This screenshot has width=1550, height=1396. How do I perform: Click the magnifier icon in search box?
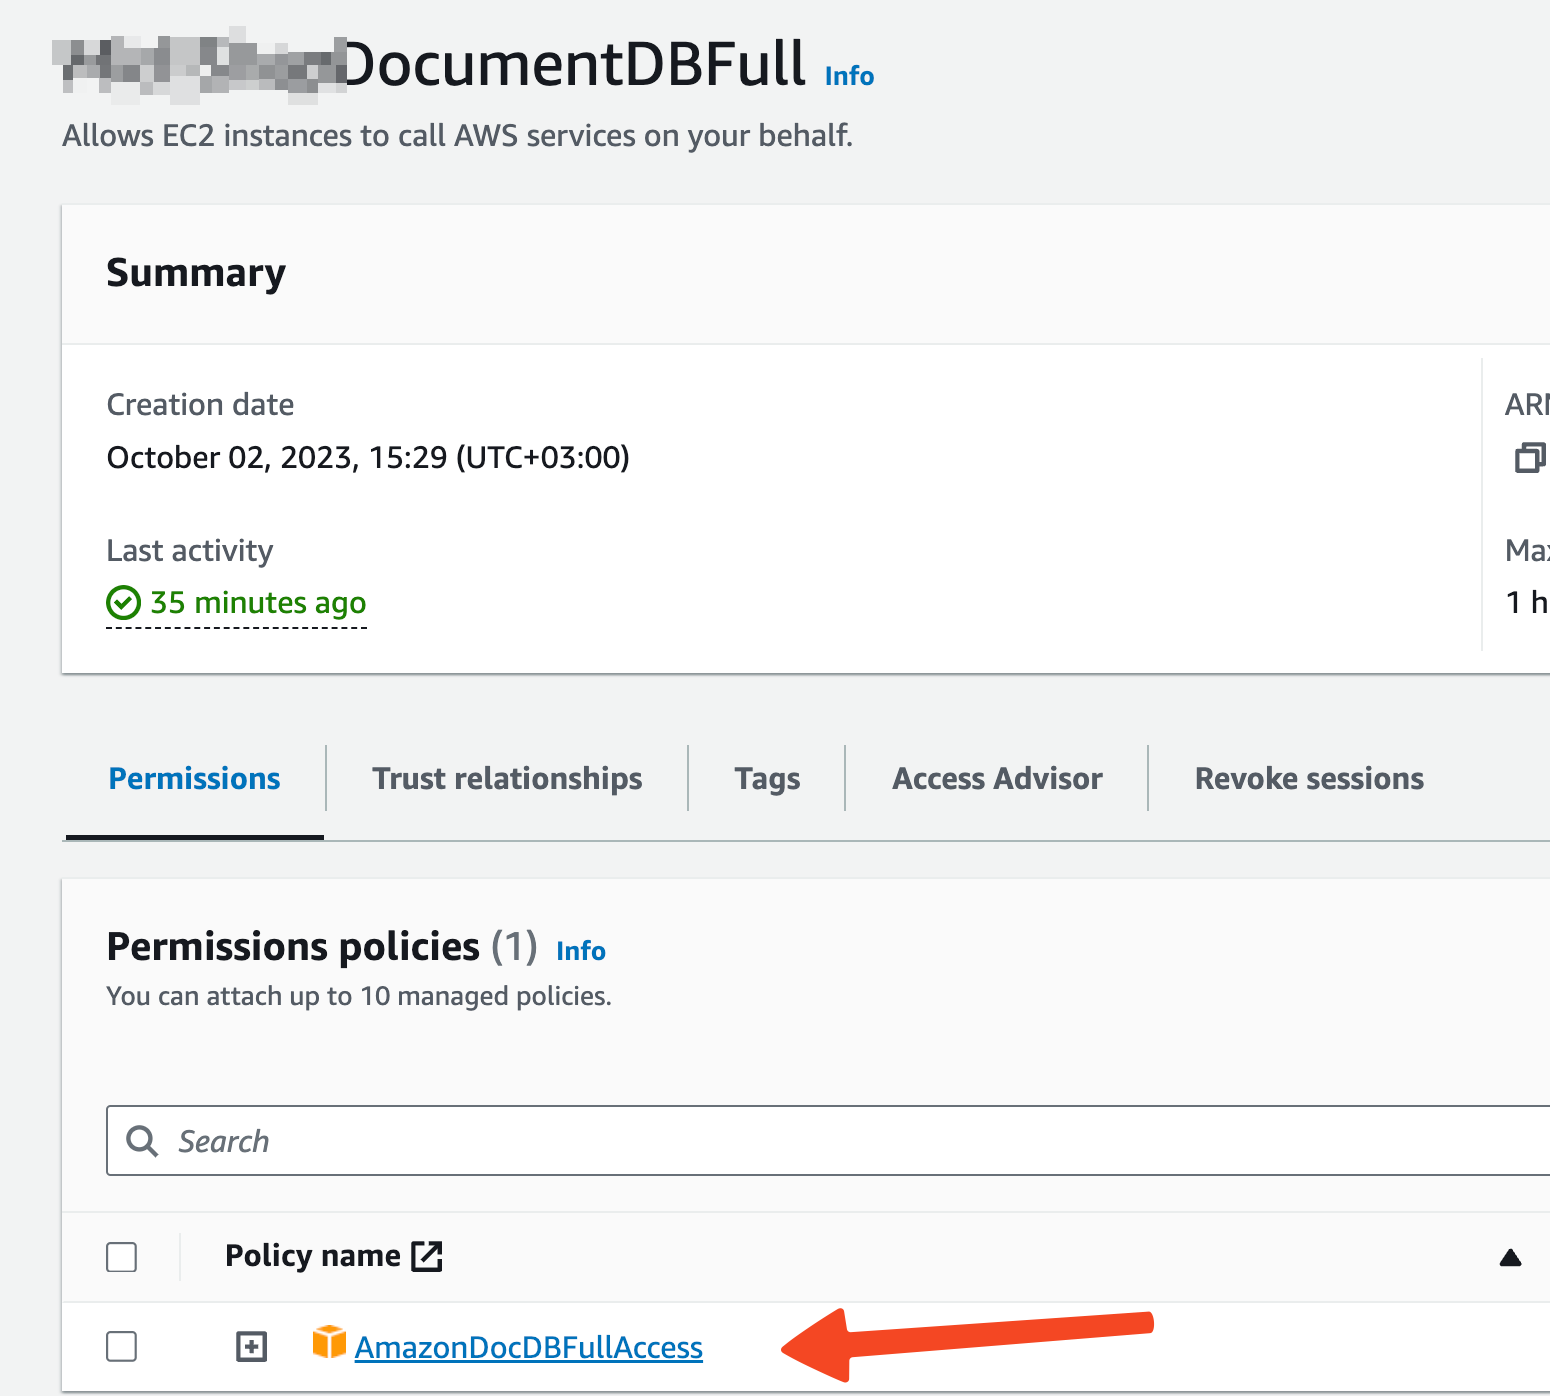pyautogui.click(x=142, y=1141)
